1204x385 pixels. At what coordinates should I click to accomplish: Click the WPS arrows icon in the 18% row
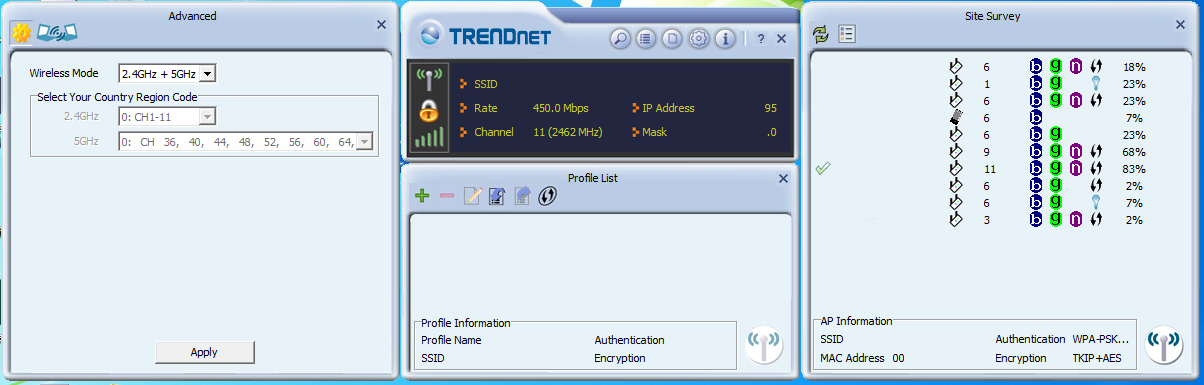[1096, 67]
